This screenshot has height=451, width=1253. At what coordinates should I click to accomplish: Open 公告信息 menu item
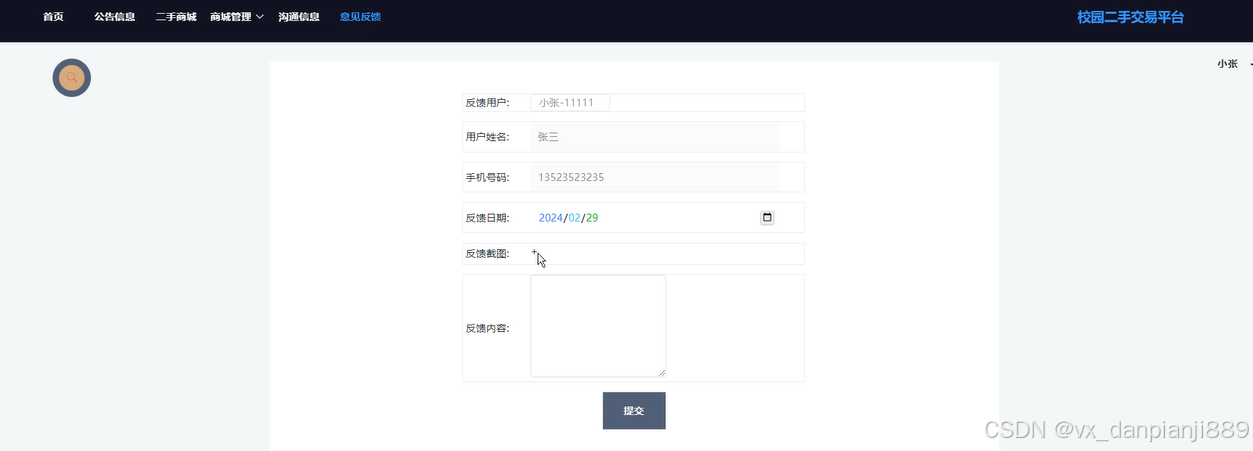pos(115,17)
